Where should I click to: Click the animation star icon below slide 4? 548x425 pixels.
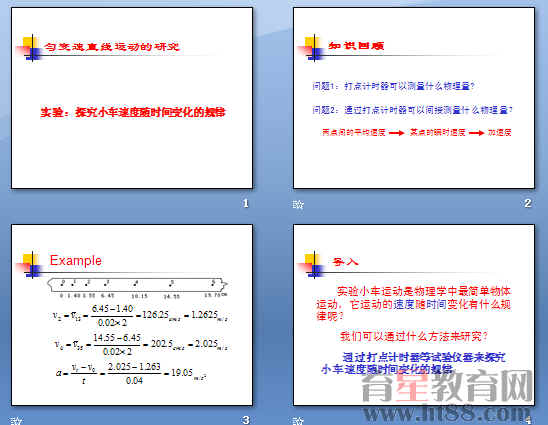click(x=298, y=421)
